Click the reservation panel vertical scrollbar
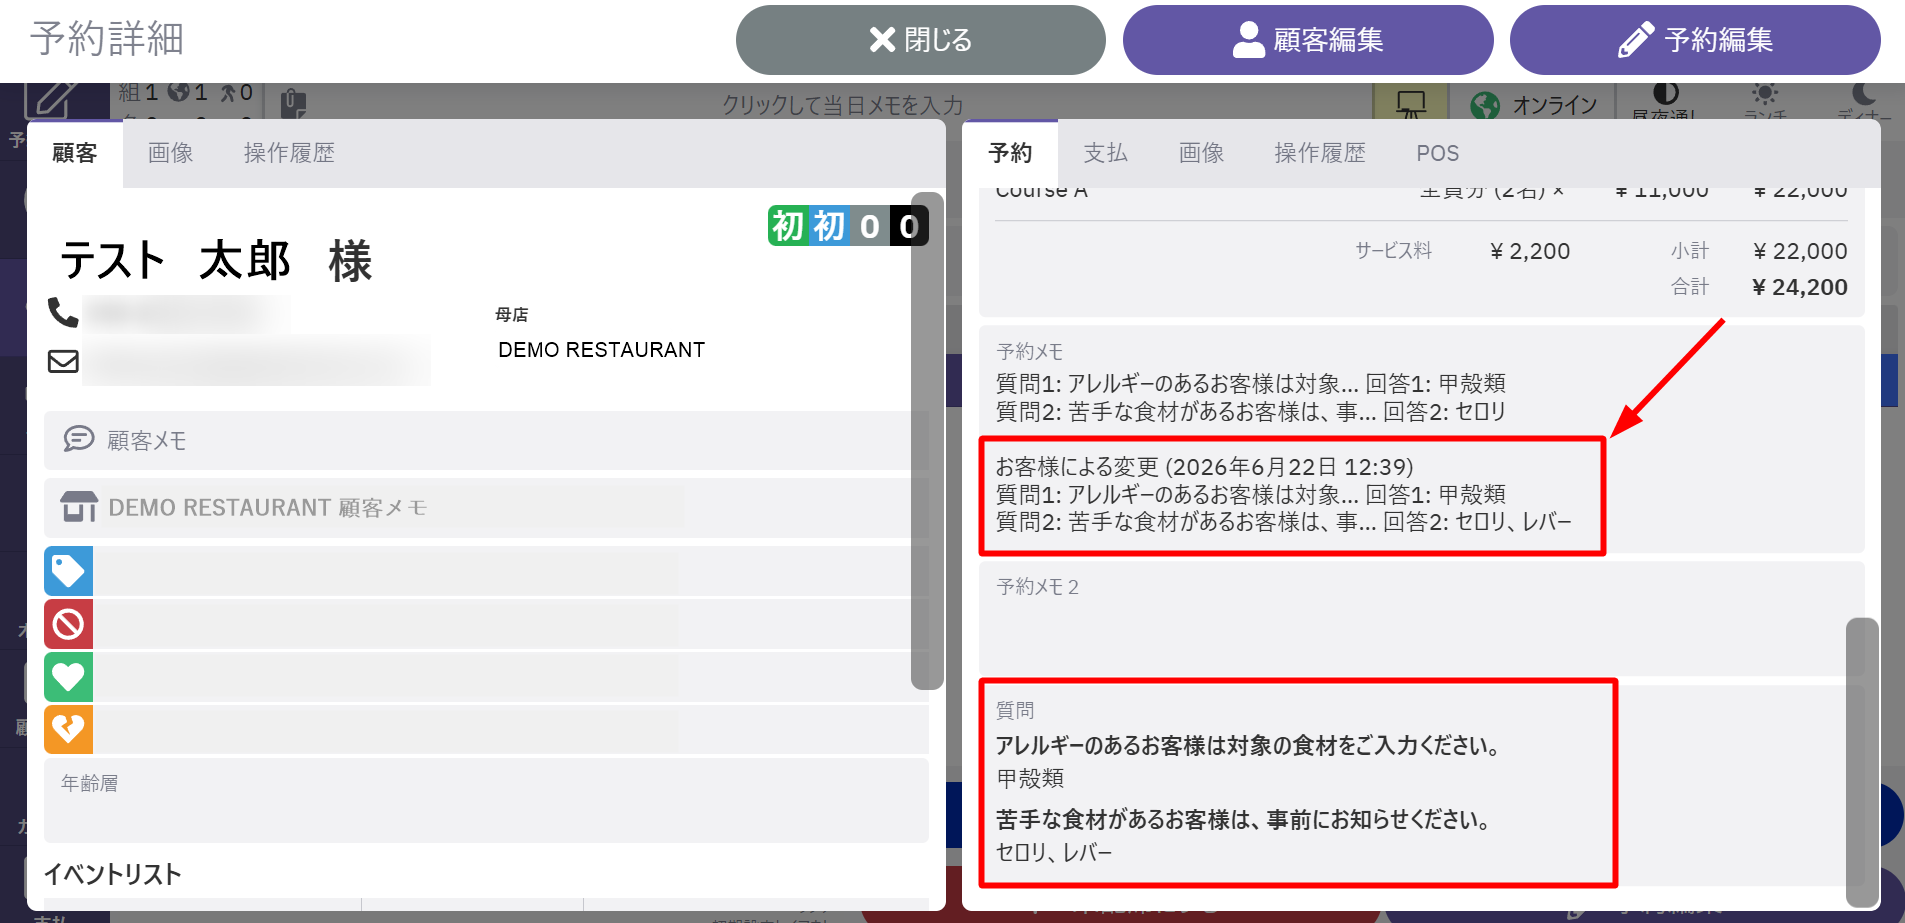 [1862, 763]
